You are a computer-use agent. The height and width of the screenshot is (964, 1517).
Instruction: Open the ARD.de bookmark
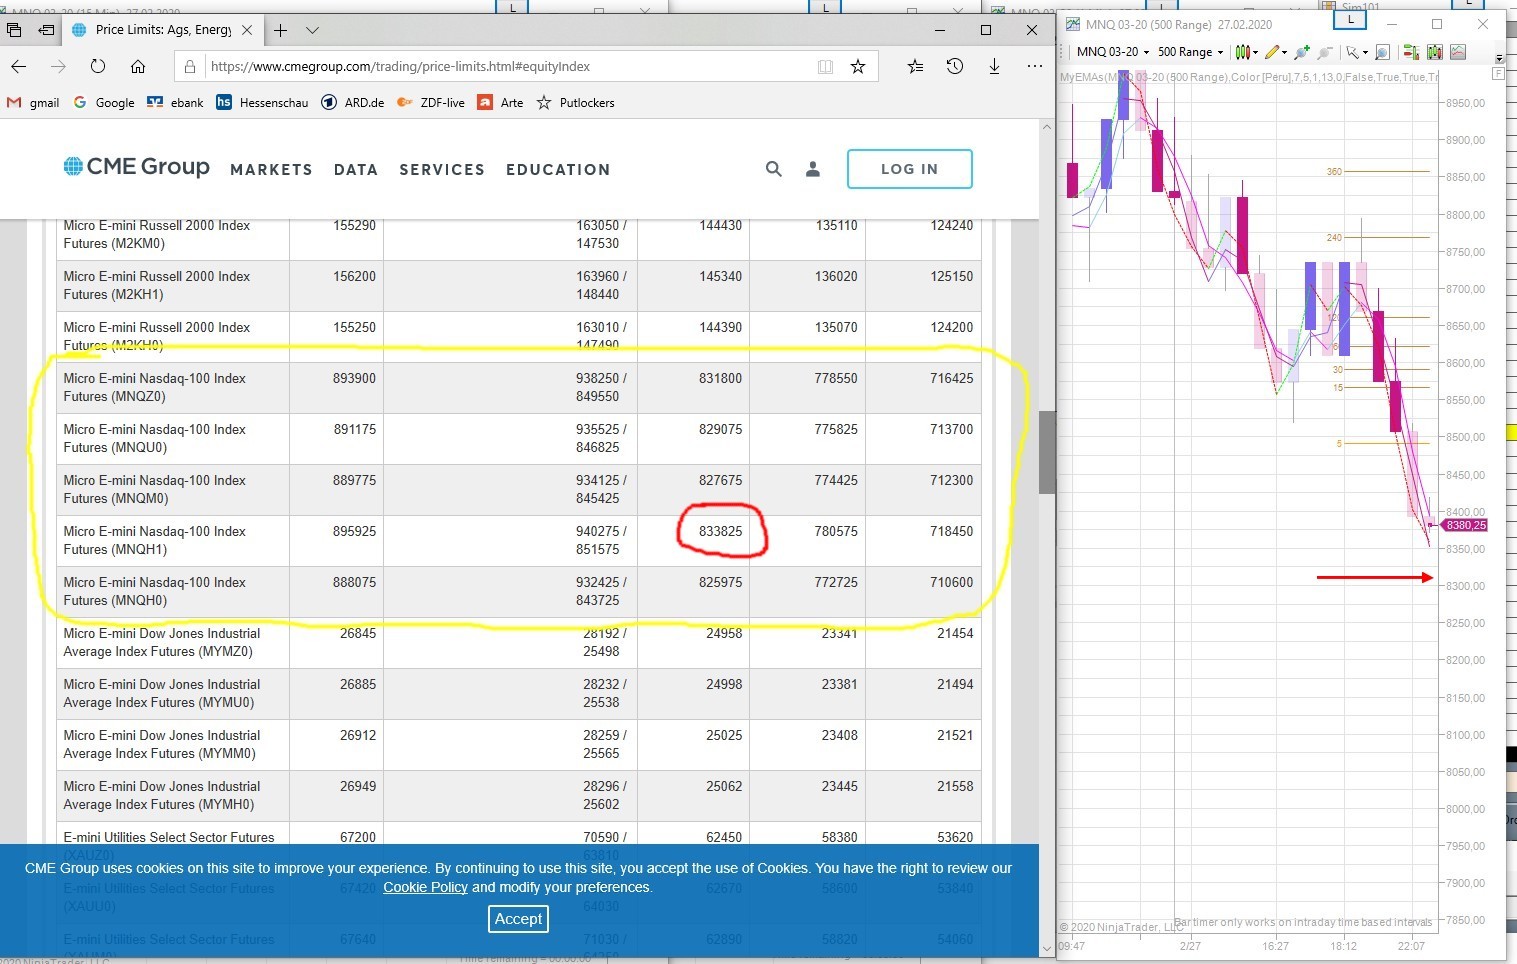click(x=352, y=102)
